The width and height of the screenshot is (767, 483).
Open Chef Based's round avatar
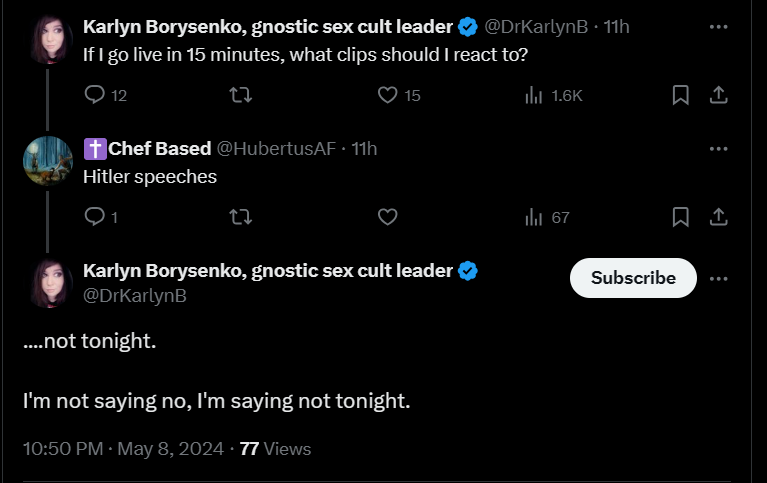point(48,161)
